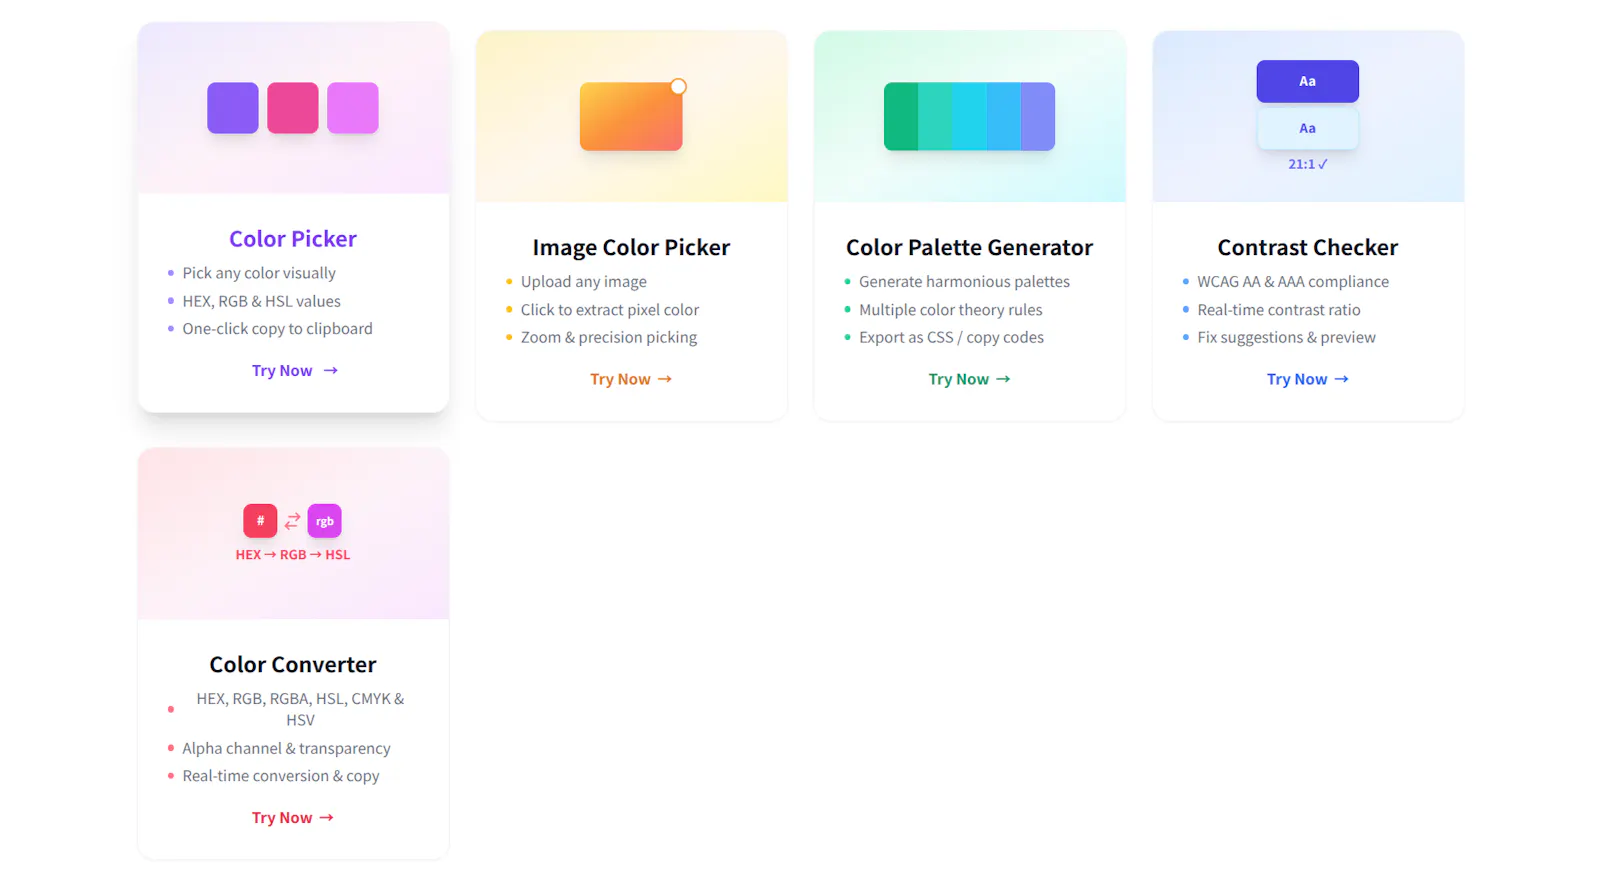Click 'WCAG AA & AAA compliance' text
Screen dimensions: 1600x884
click(x=1293, y=282)
